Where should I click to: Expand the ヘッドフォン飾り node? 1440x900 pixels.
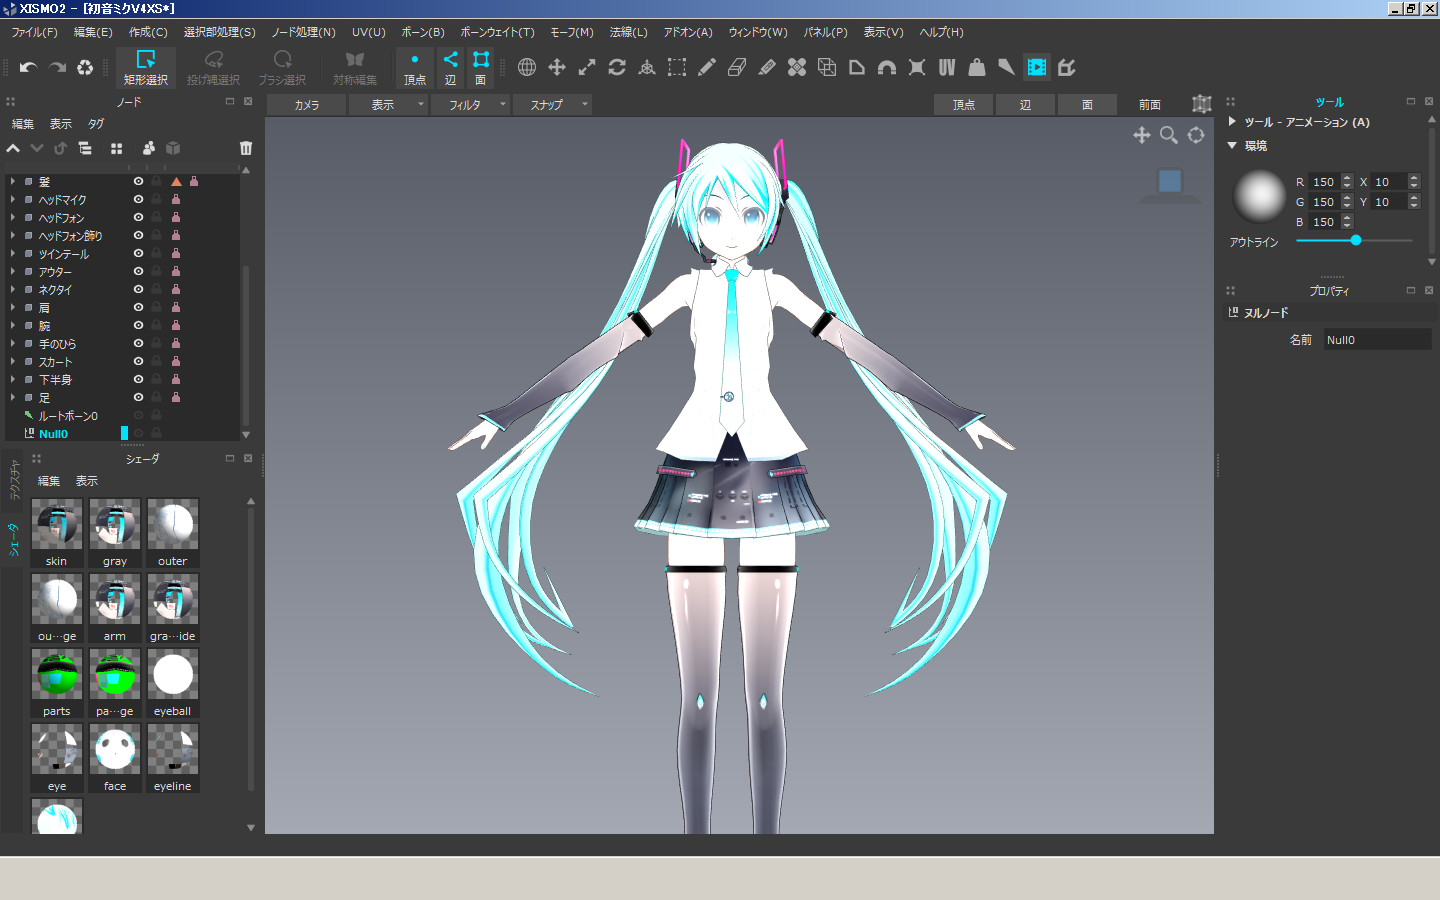pos(13,236)
